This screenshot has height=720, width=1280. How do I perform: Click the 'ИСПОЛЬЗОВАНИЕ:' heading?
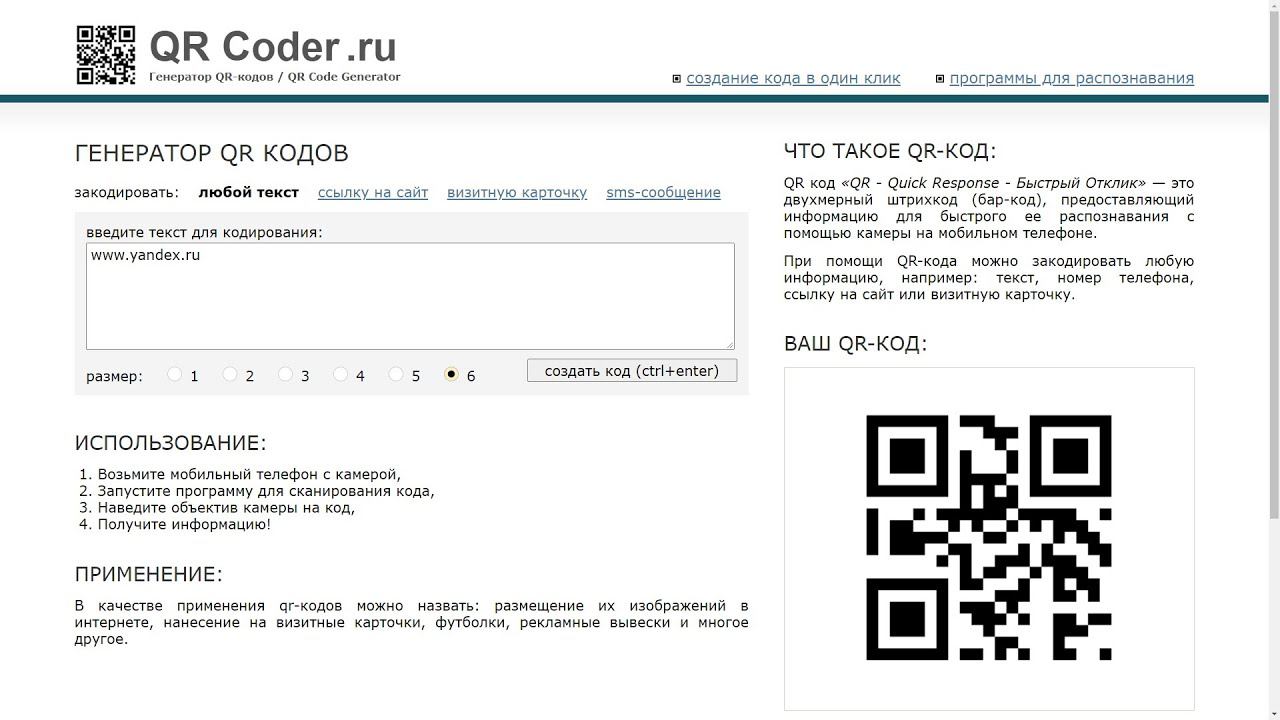click(x=171, y=443)
